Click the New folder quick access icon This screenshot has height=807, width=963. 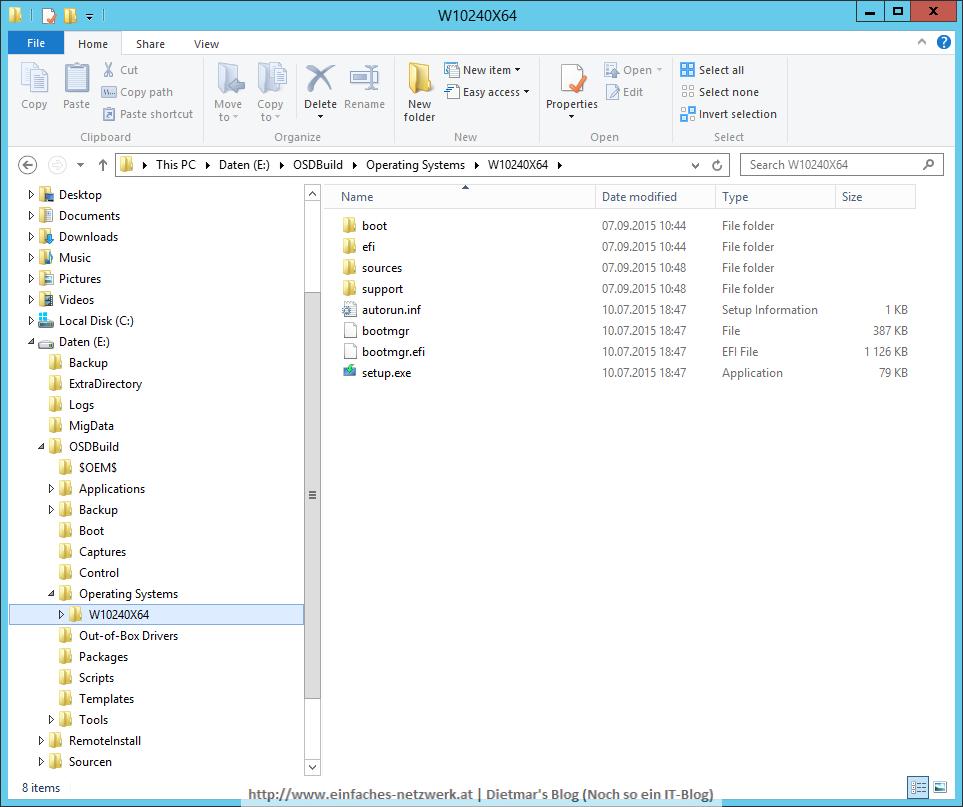pyautogui.click(x=70, y=15)
